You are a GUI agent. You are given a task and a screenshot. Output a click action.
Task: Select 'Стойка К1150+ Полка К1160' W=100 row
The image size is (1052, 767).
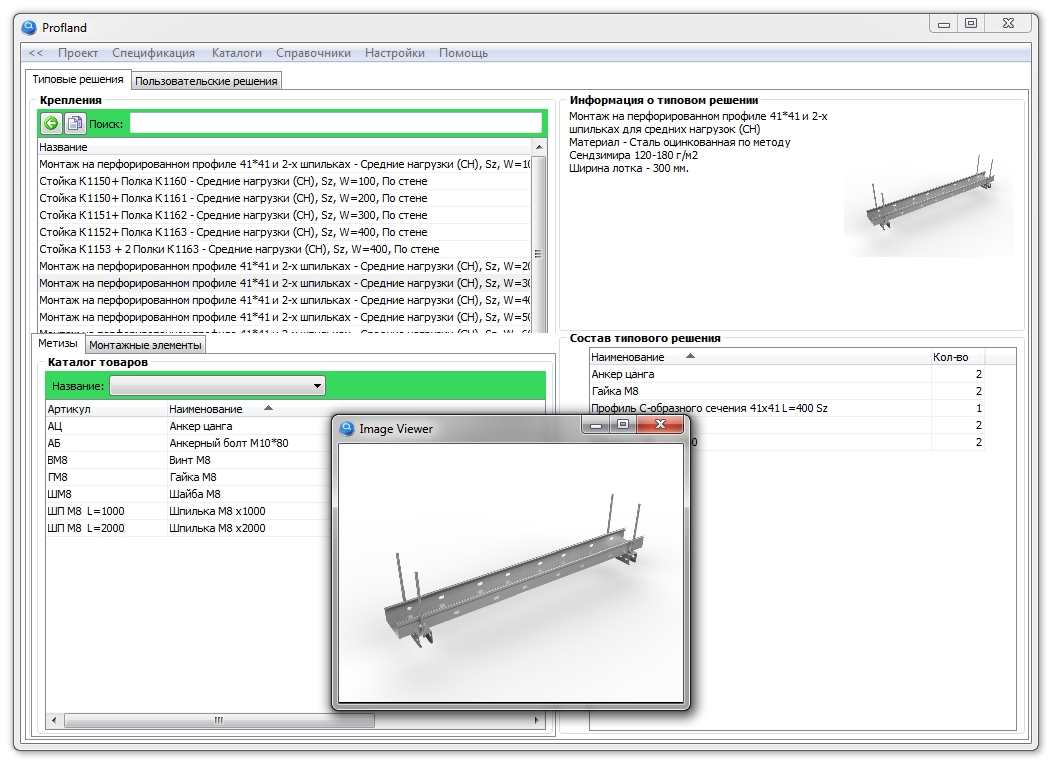pyautogui.click(x=284, y=181)
